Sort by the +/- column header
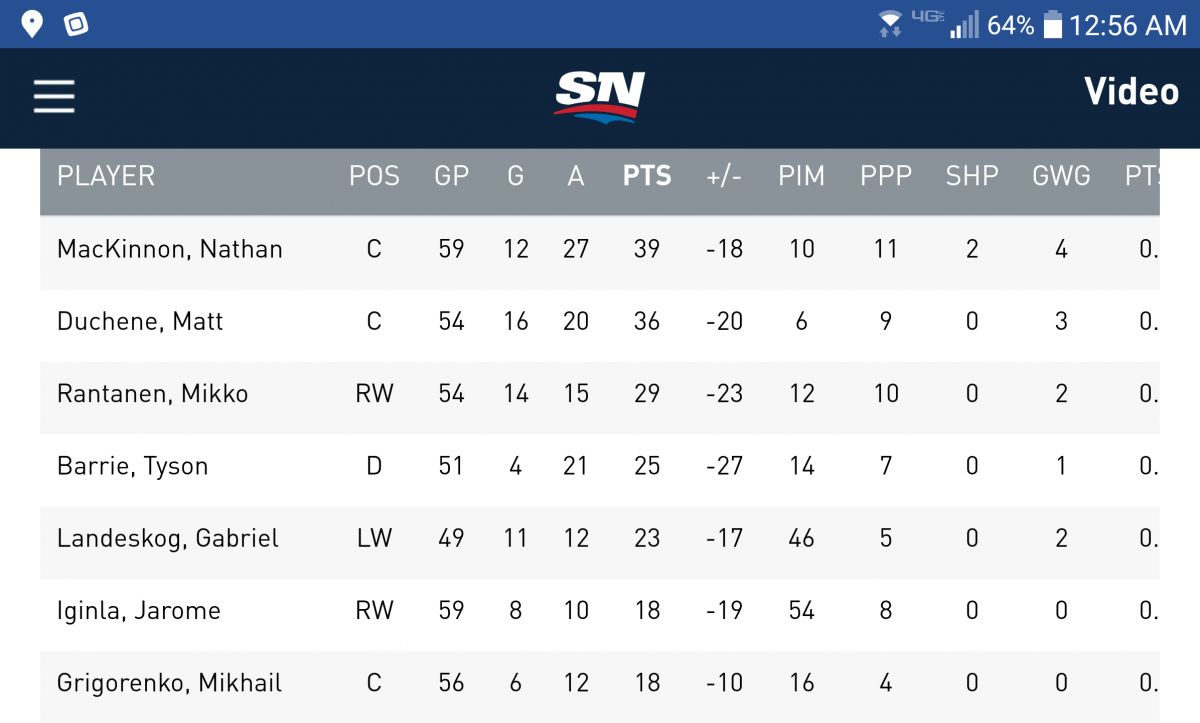 [x=724, y=176]
